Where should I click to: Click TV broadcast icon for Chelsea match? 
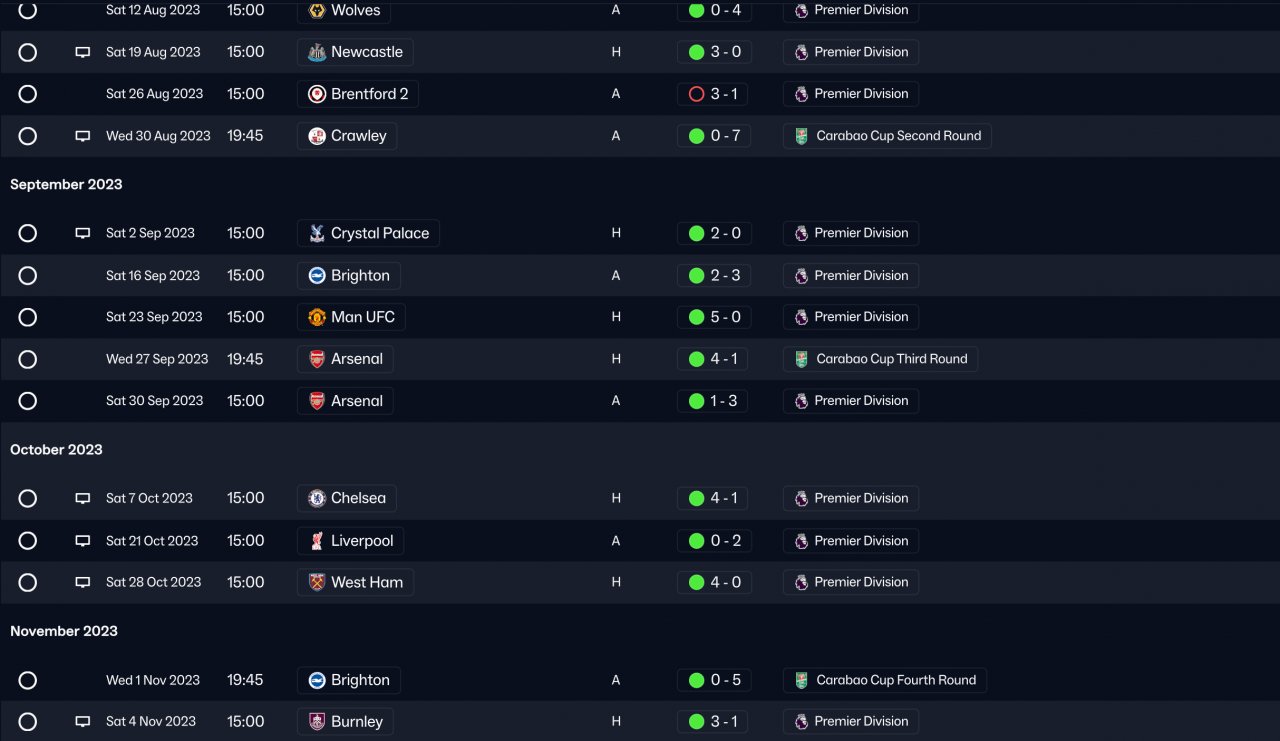pos(83,498)
